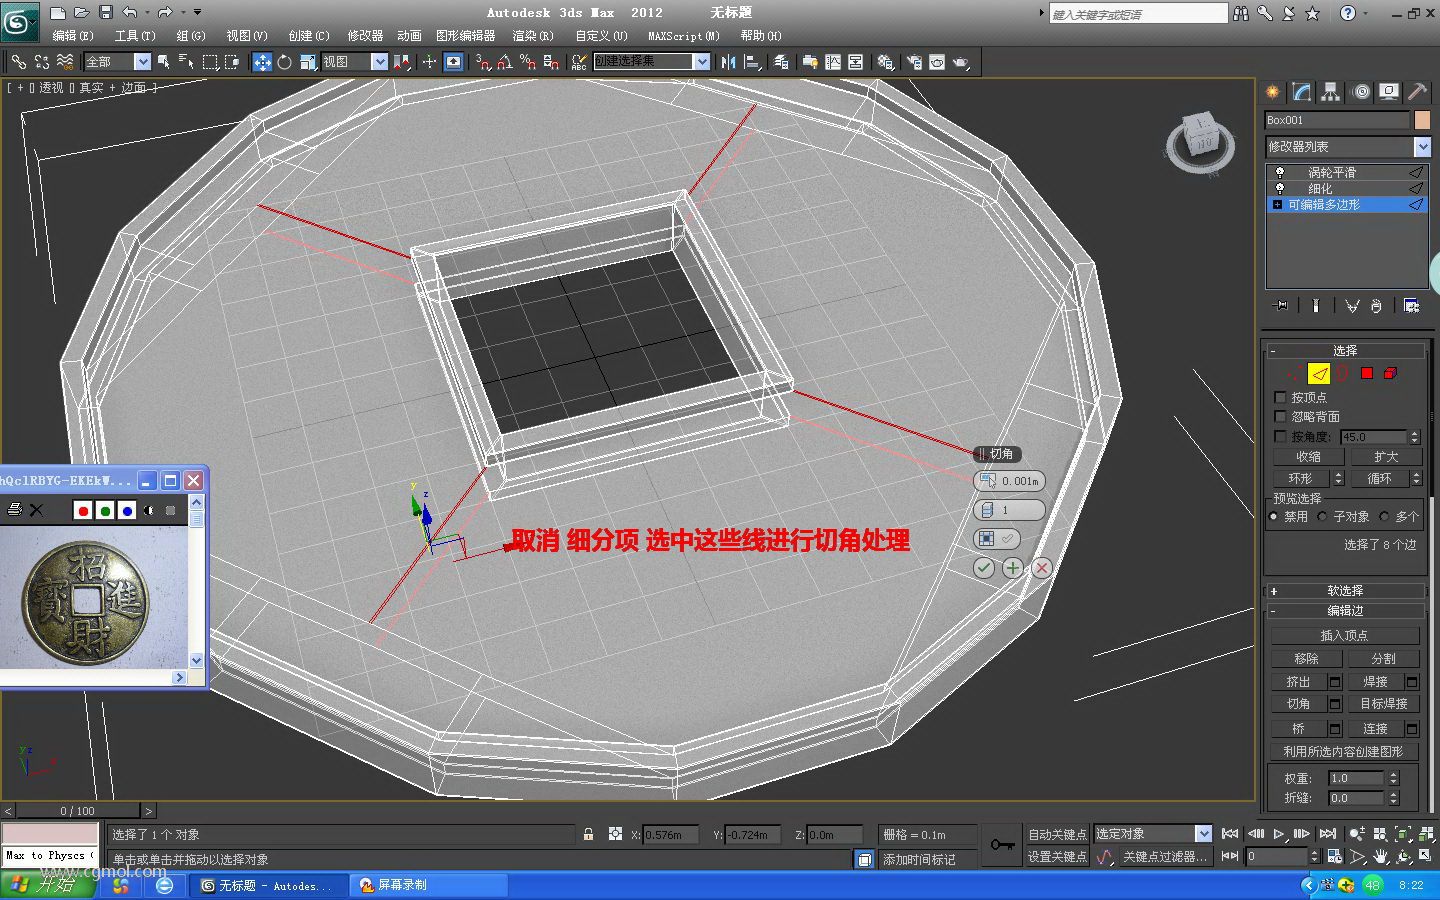Click the Mirror tool in the toolbar
The width and height of the screenshot is (1440, 900).
coord(728,62)
